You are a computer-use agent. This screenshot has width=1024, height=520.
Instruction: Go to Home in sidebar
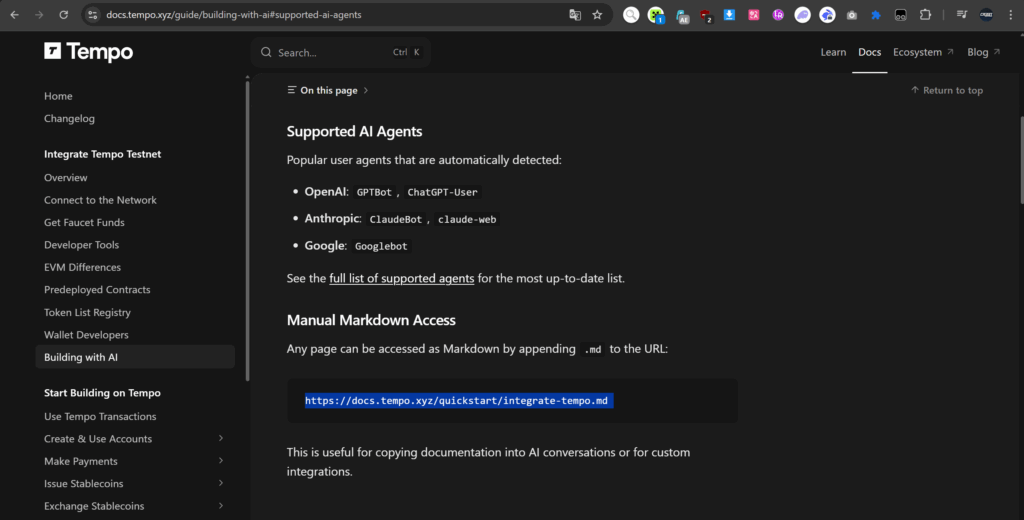(58, 96)
